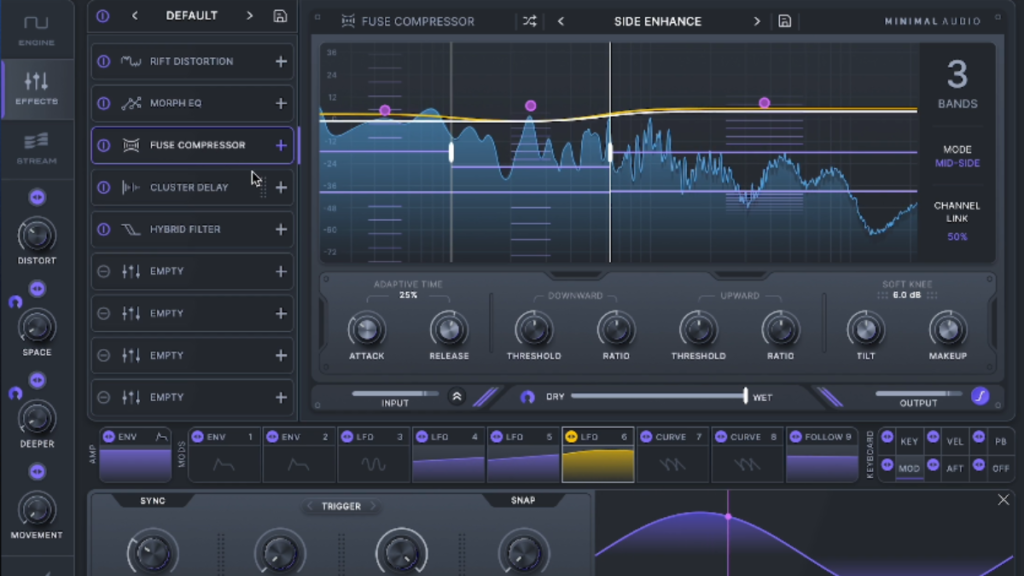1024x576 pixels.
Task: Click the headphone icon beside Dry
Action: pos(527,396)
